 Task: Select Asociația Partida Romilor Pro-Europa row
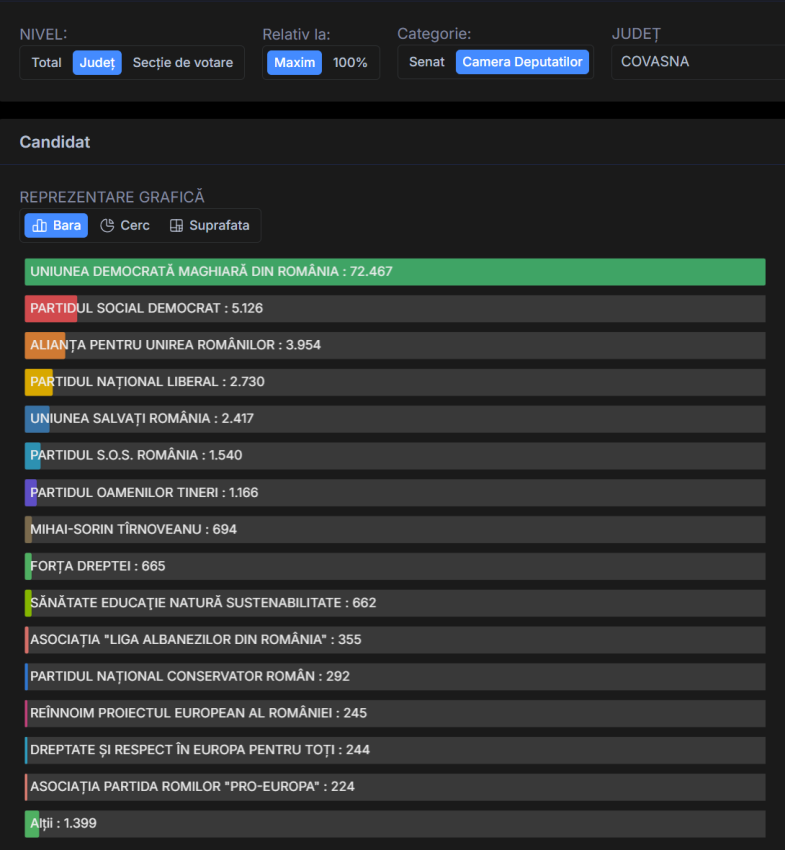point(395,787)
